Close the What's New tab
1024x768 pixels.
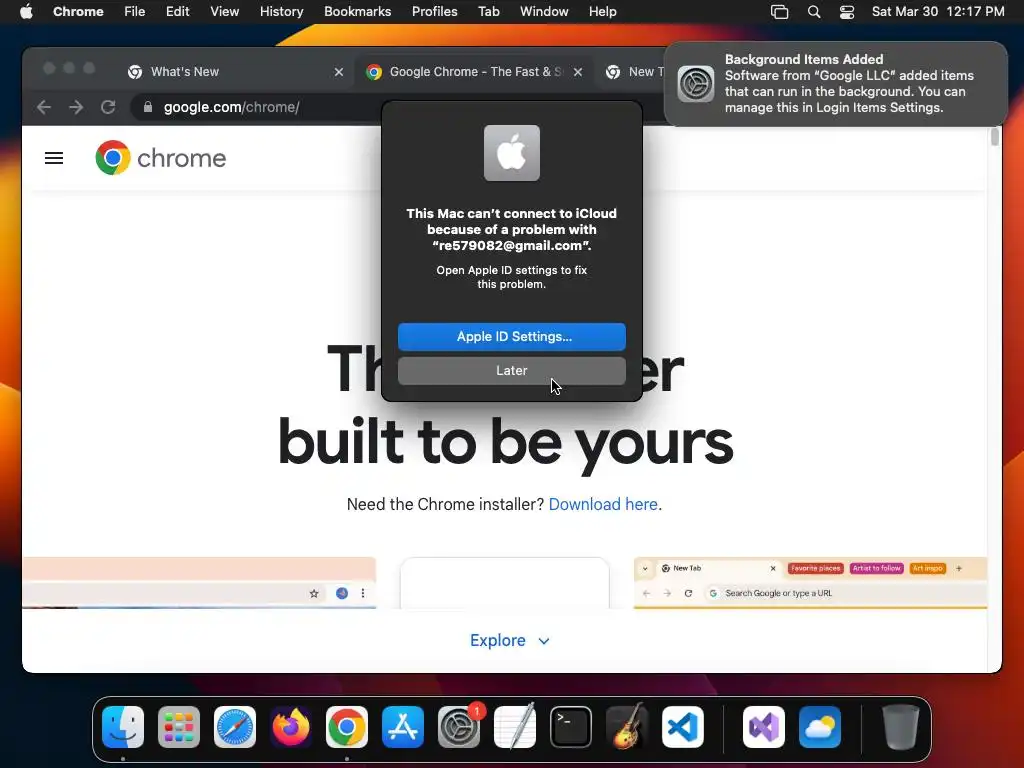[x=338, y=72]
